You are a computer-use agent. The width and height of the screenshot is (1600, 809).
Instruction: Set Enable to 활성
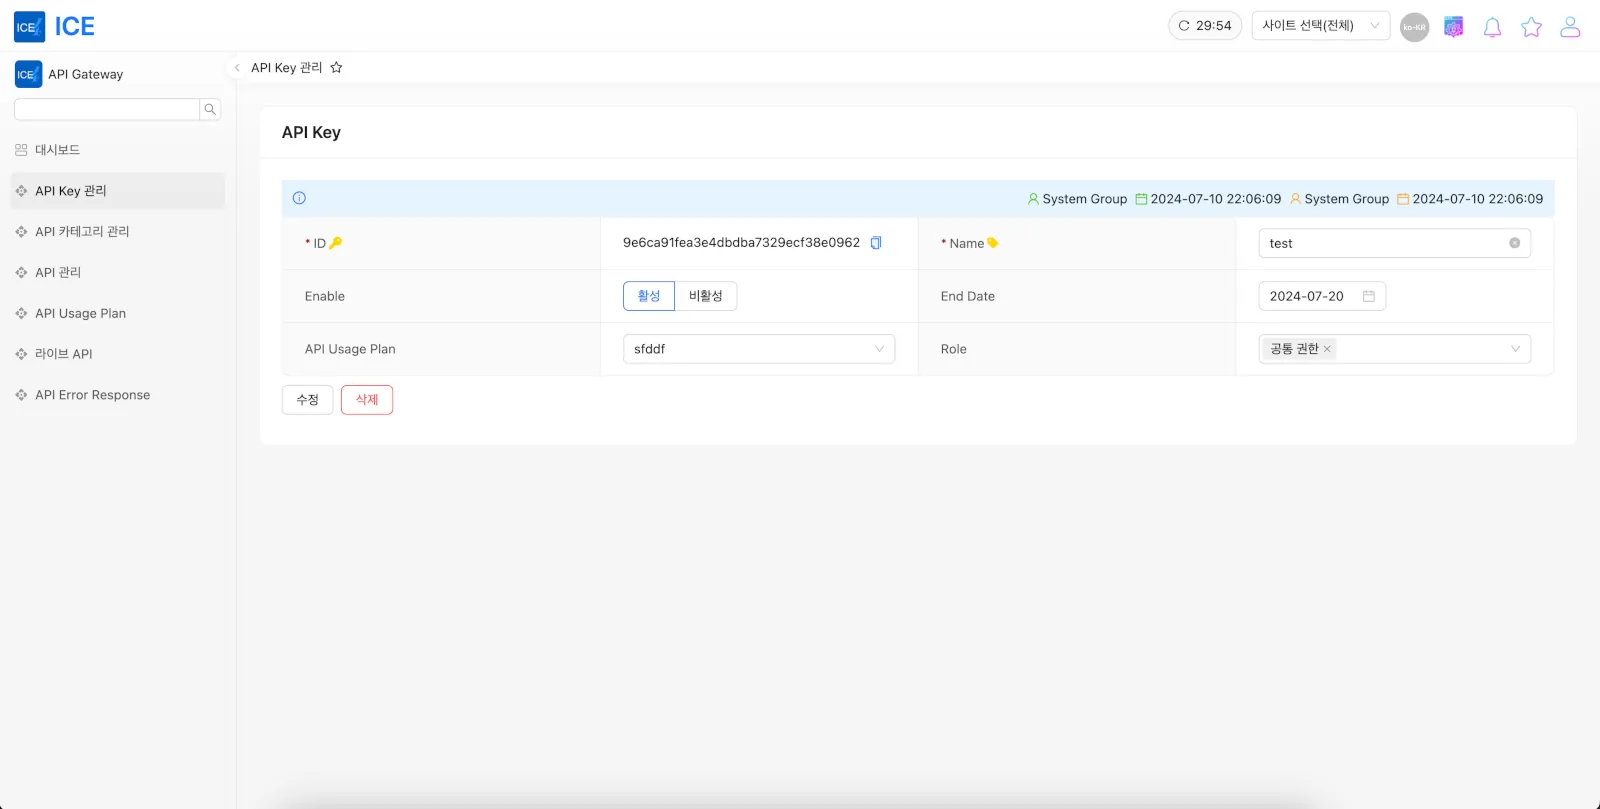click(x=649, y=296)
